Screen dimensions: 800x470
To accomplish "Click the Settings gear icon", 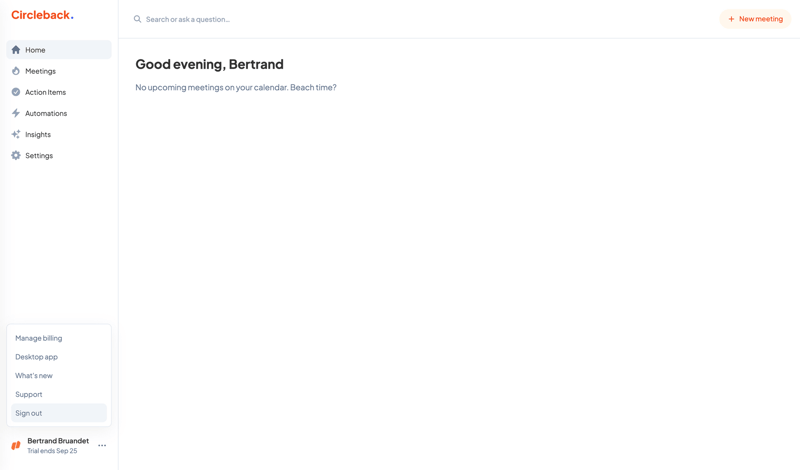I will click(16, 155).
